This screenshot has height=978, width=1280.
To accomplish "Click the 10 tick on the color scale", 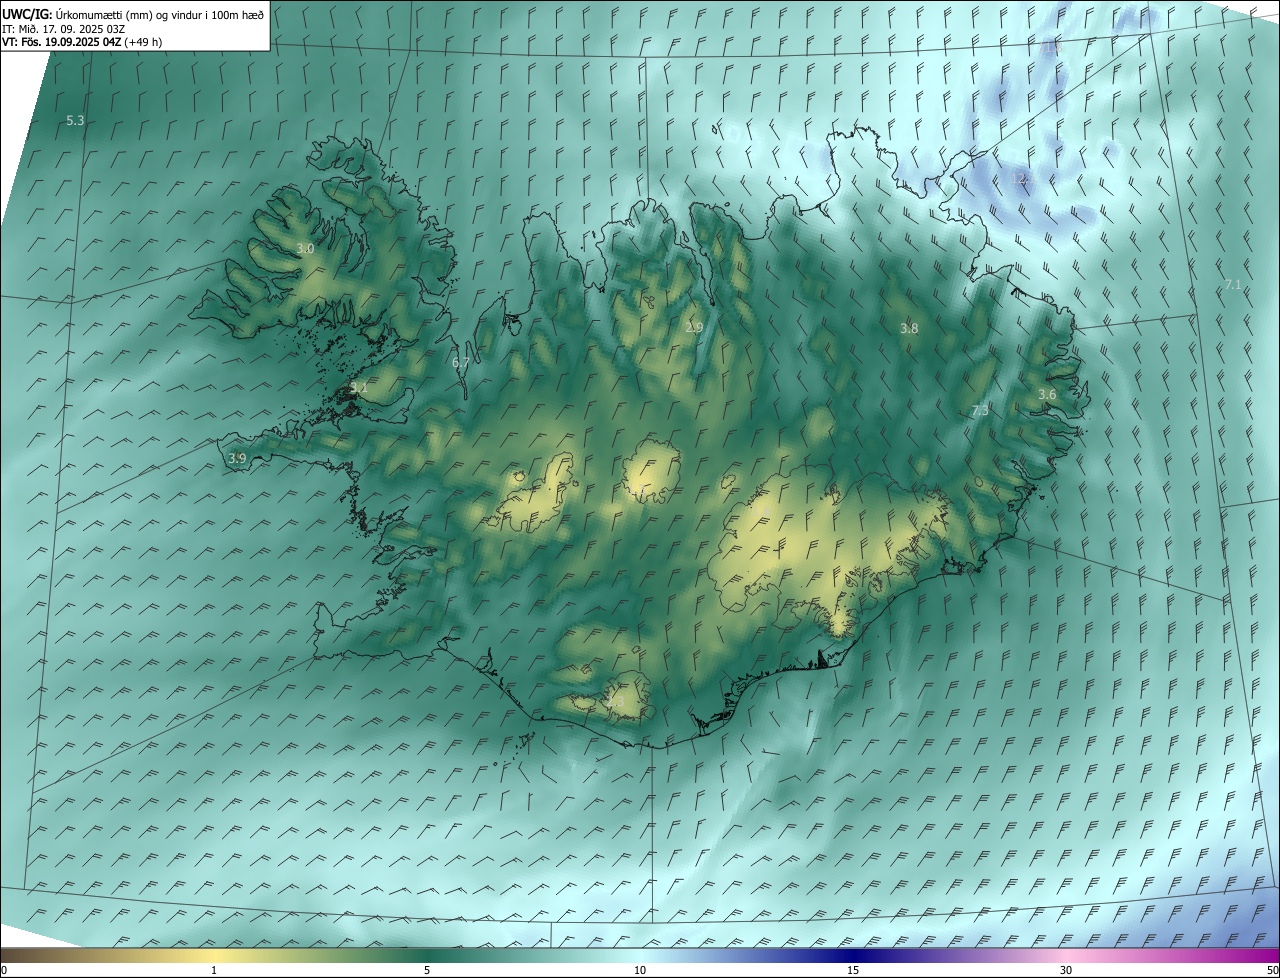I will tap(640, 970).
